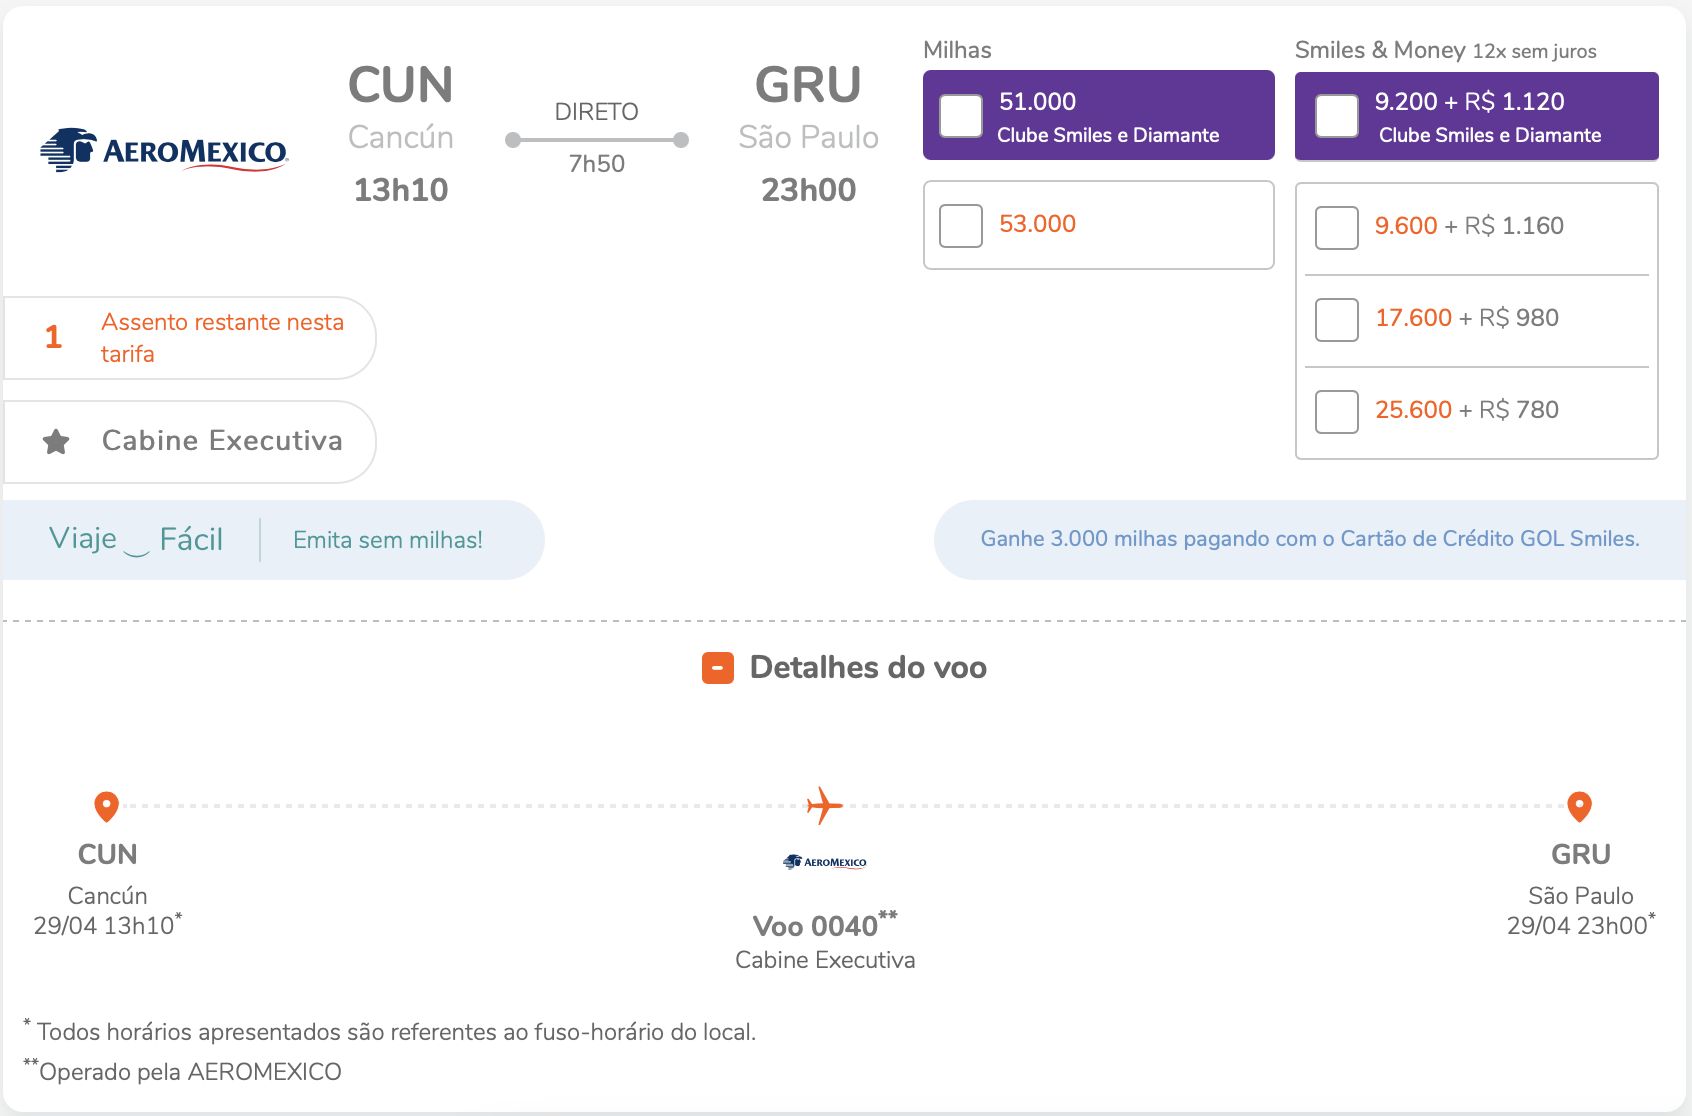Open GOL Smiles credit card 3.000 miles offer
This screenshot has width=1692, height=1116.
[x=1310, y=539]
